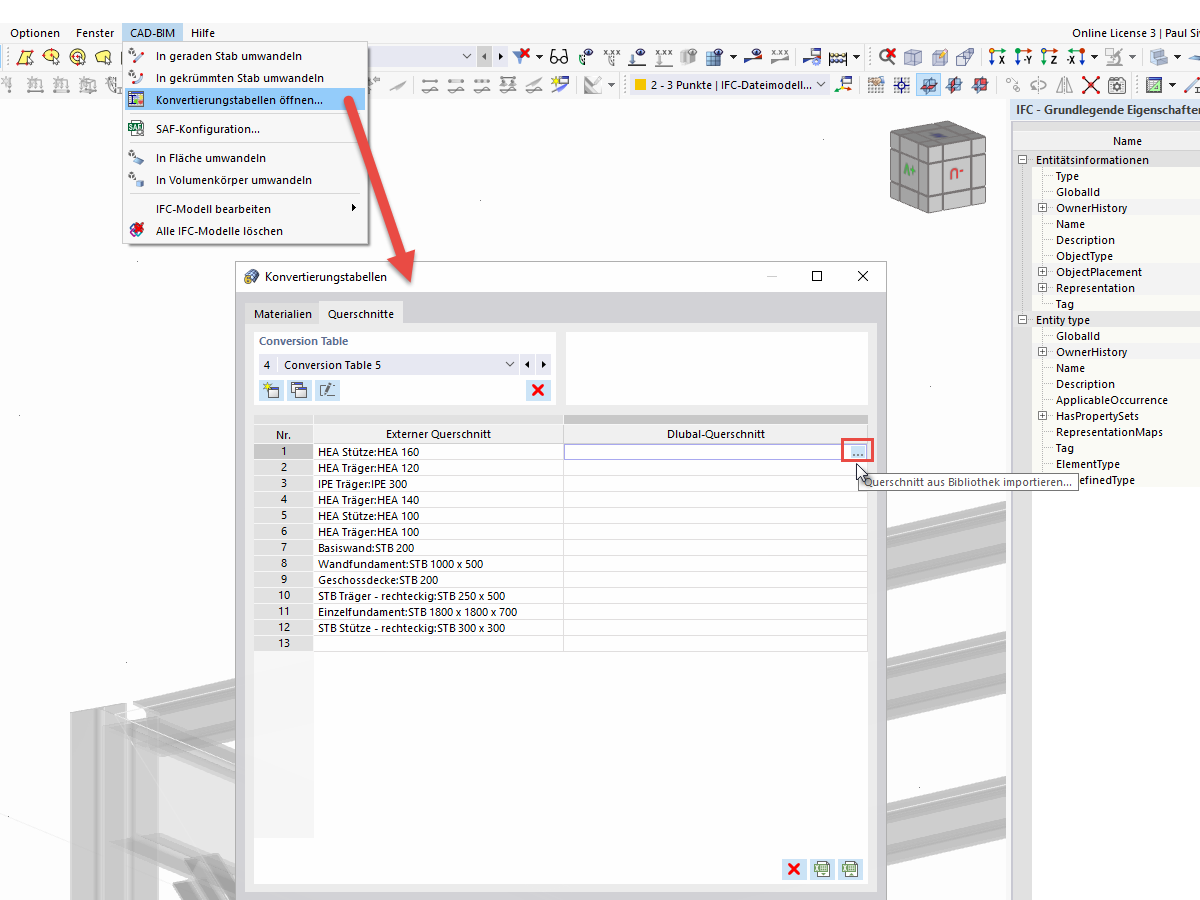Expand ObjectPlacement tree node
Screen dimensions: 1200x900
point(1042,272)
